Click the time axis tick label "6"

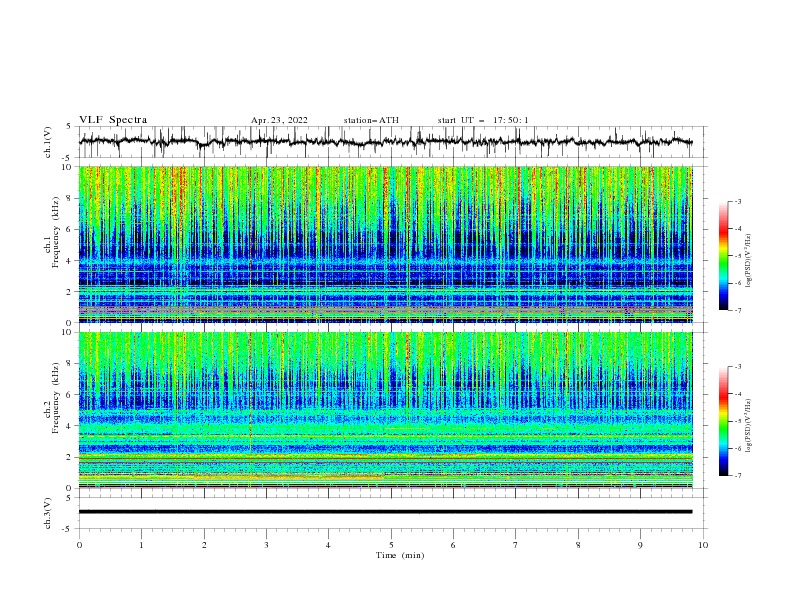pos(453,545)
